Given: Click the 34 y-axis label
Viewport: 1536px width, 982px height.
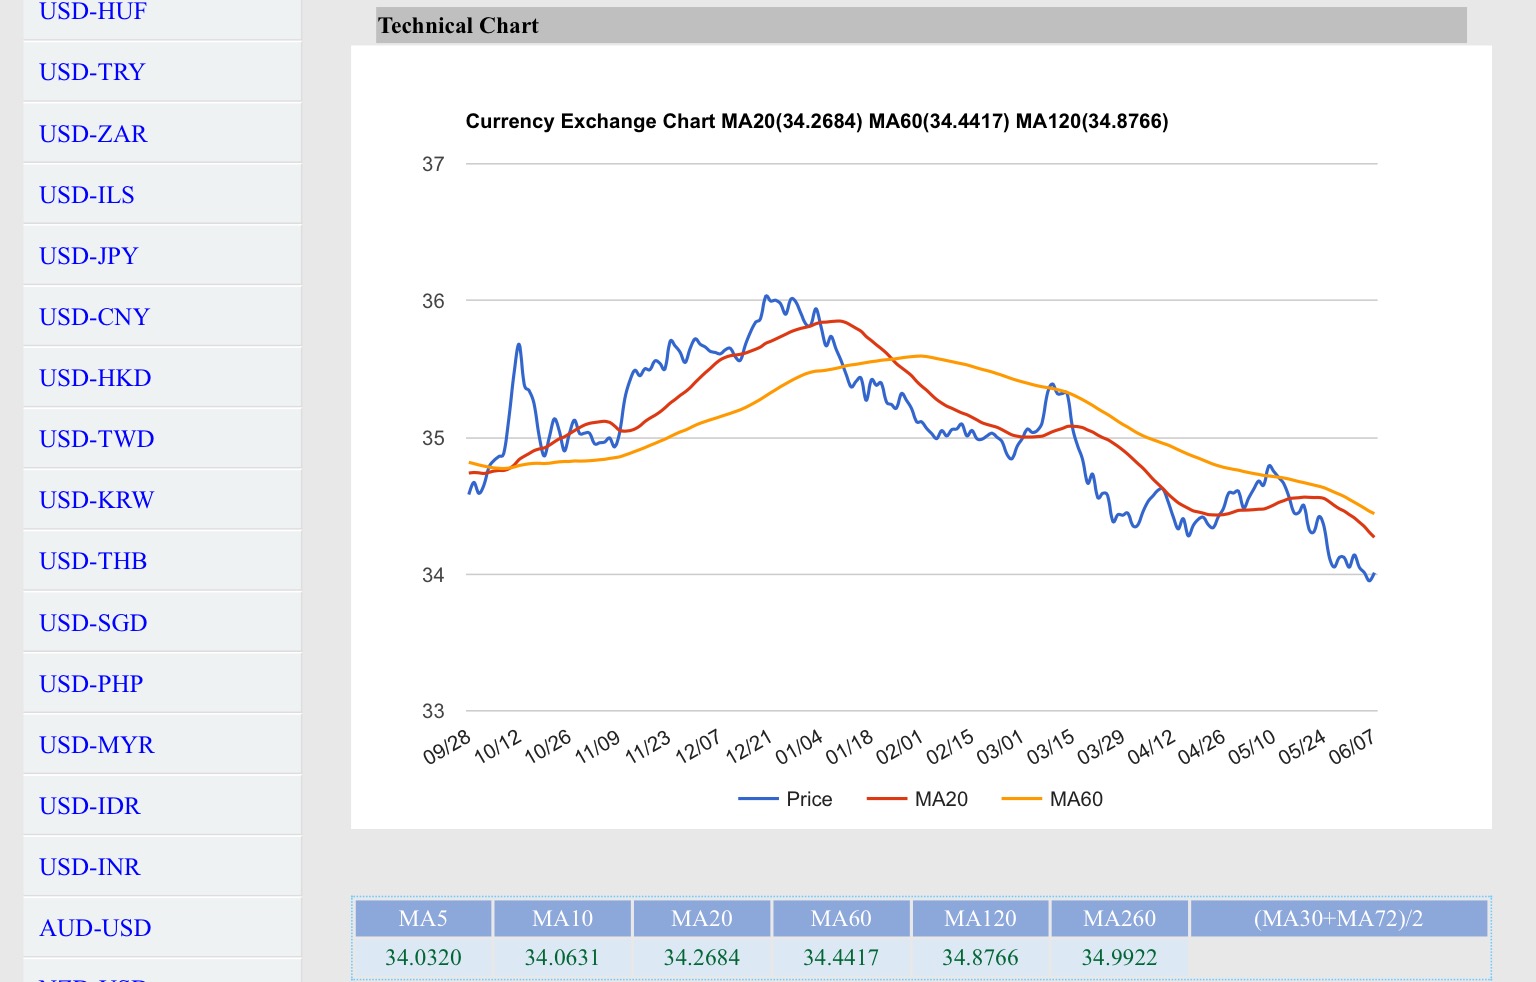Looking at the screenshot, I should click(433, 575).
